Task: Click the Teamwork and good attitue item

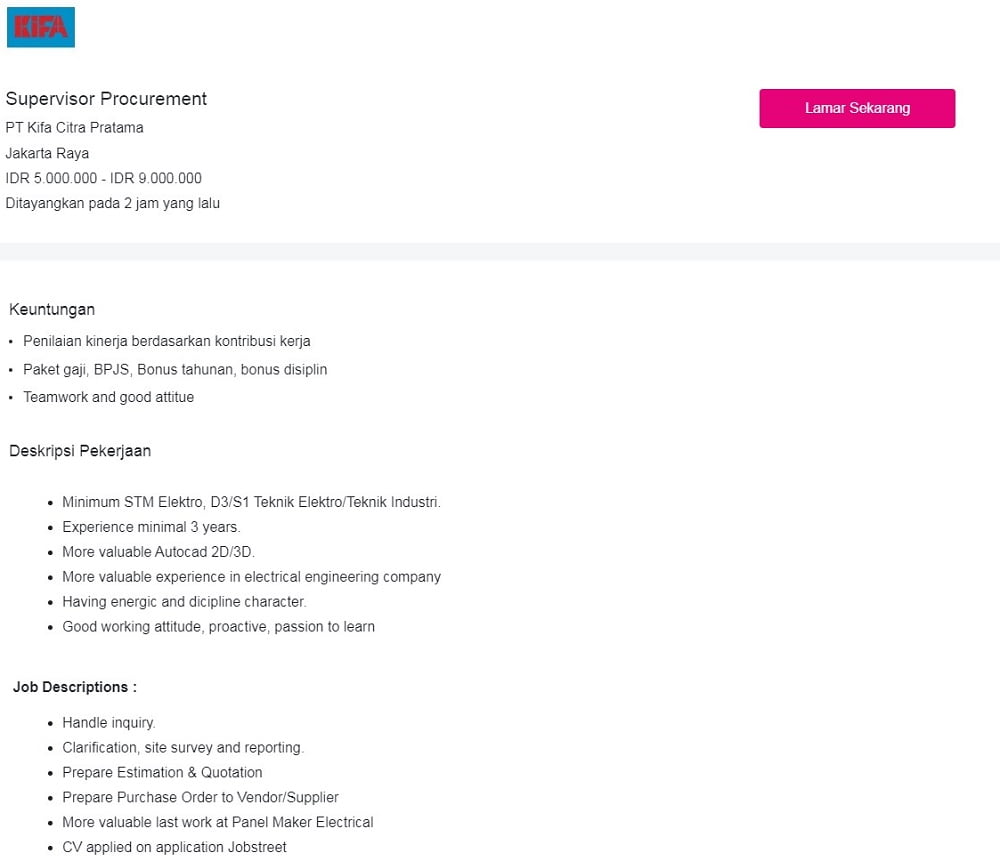Action: [x=109, y=397]
